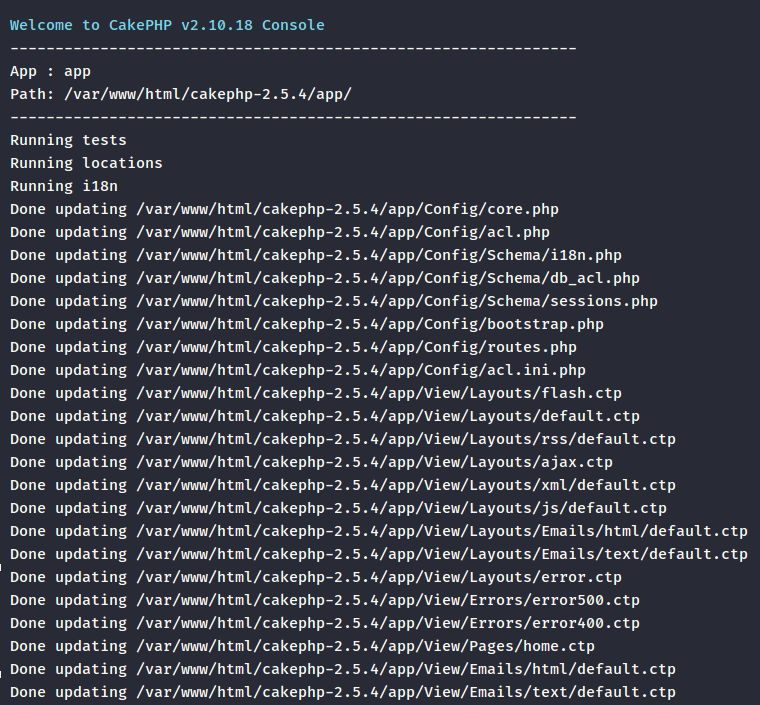Image resolution: width=760 pixels, height=705 pixels.
Task: Click the Layouts/ajax.ctp line
Action: pos(311,462)
